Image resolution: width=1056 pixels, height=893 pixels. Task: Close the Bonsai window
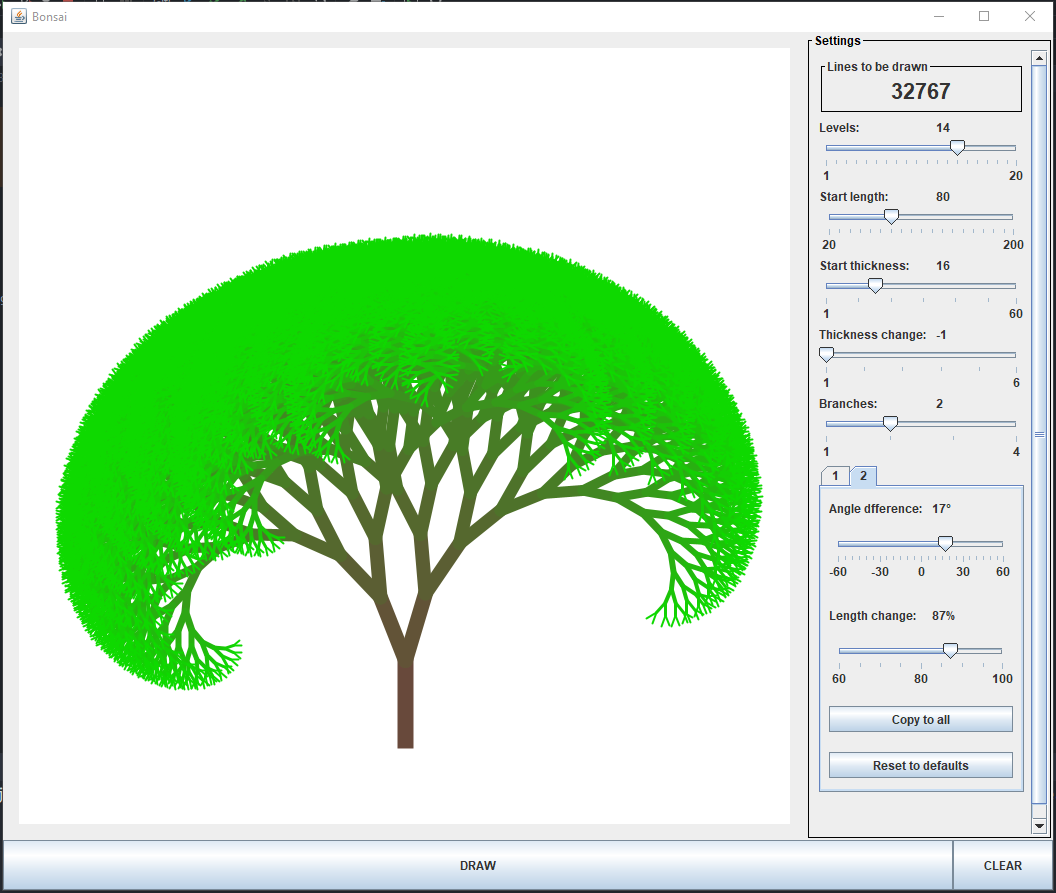(1030, 16)
